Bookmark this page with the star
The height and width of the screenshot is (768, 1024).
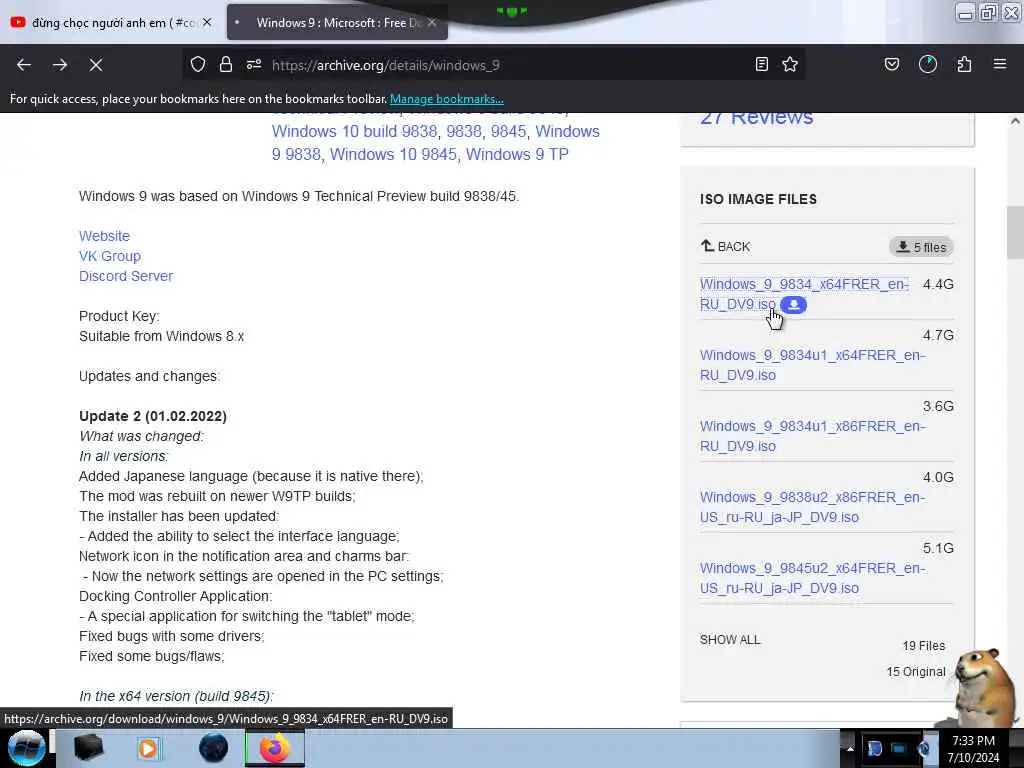(790, 65)
